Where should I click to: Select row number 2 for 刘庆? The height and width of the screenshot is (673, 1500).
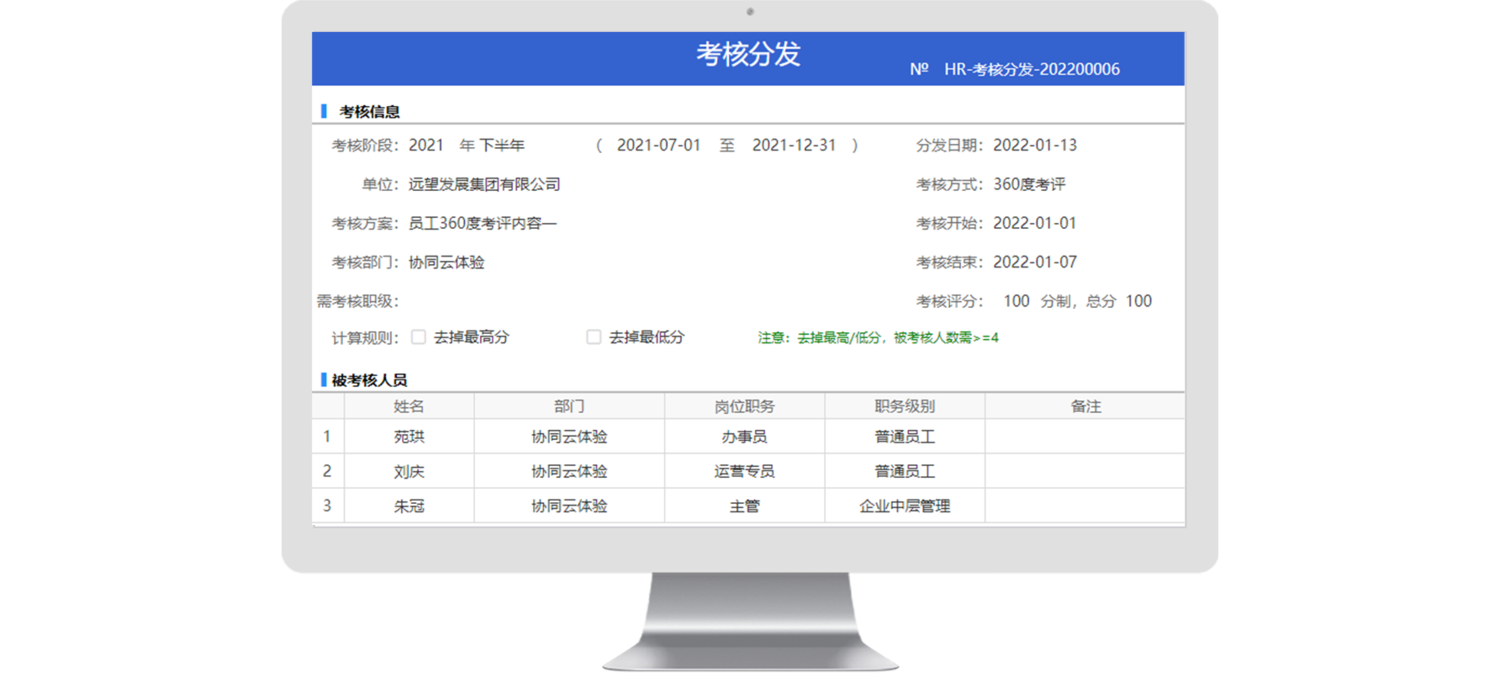click(327, 471)
